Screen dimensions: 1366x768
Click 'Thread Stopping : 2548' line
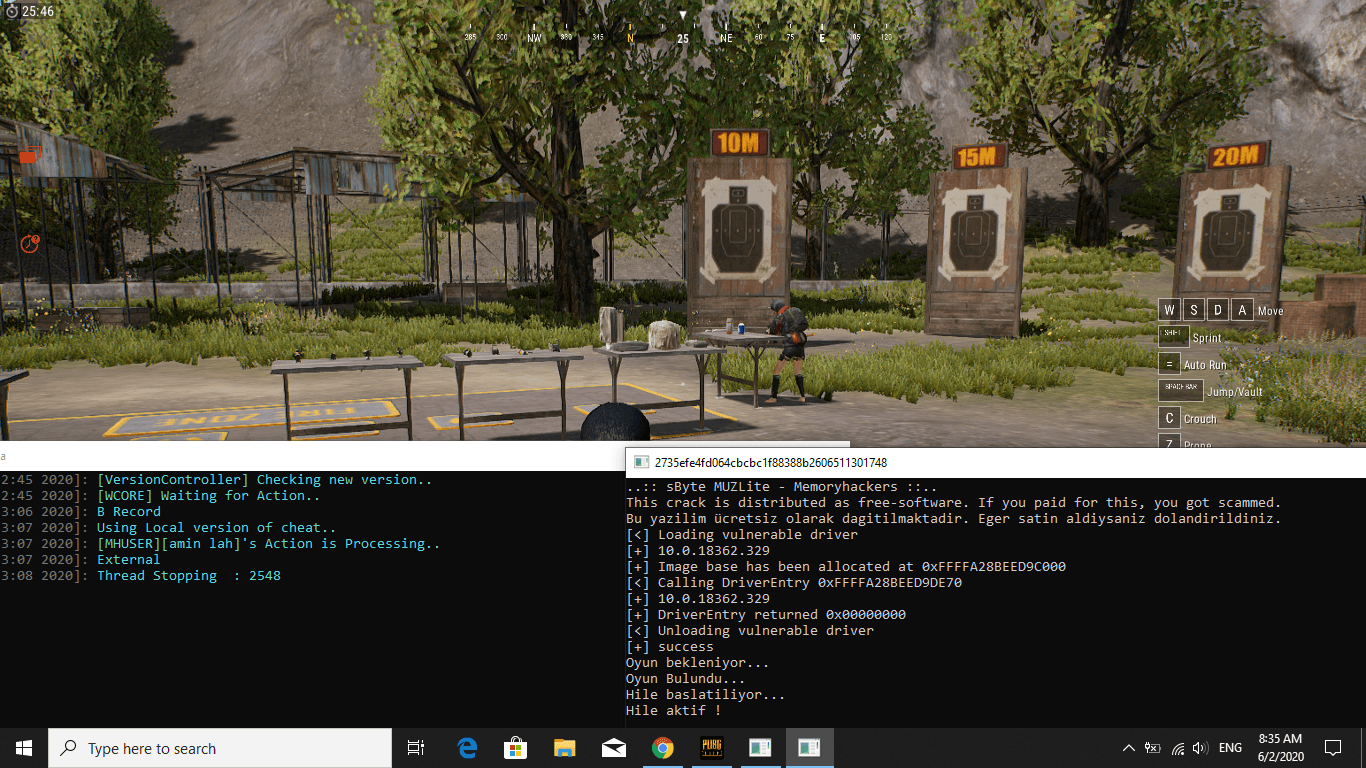[x=189, y=575]
